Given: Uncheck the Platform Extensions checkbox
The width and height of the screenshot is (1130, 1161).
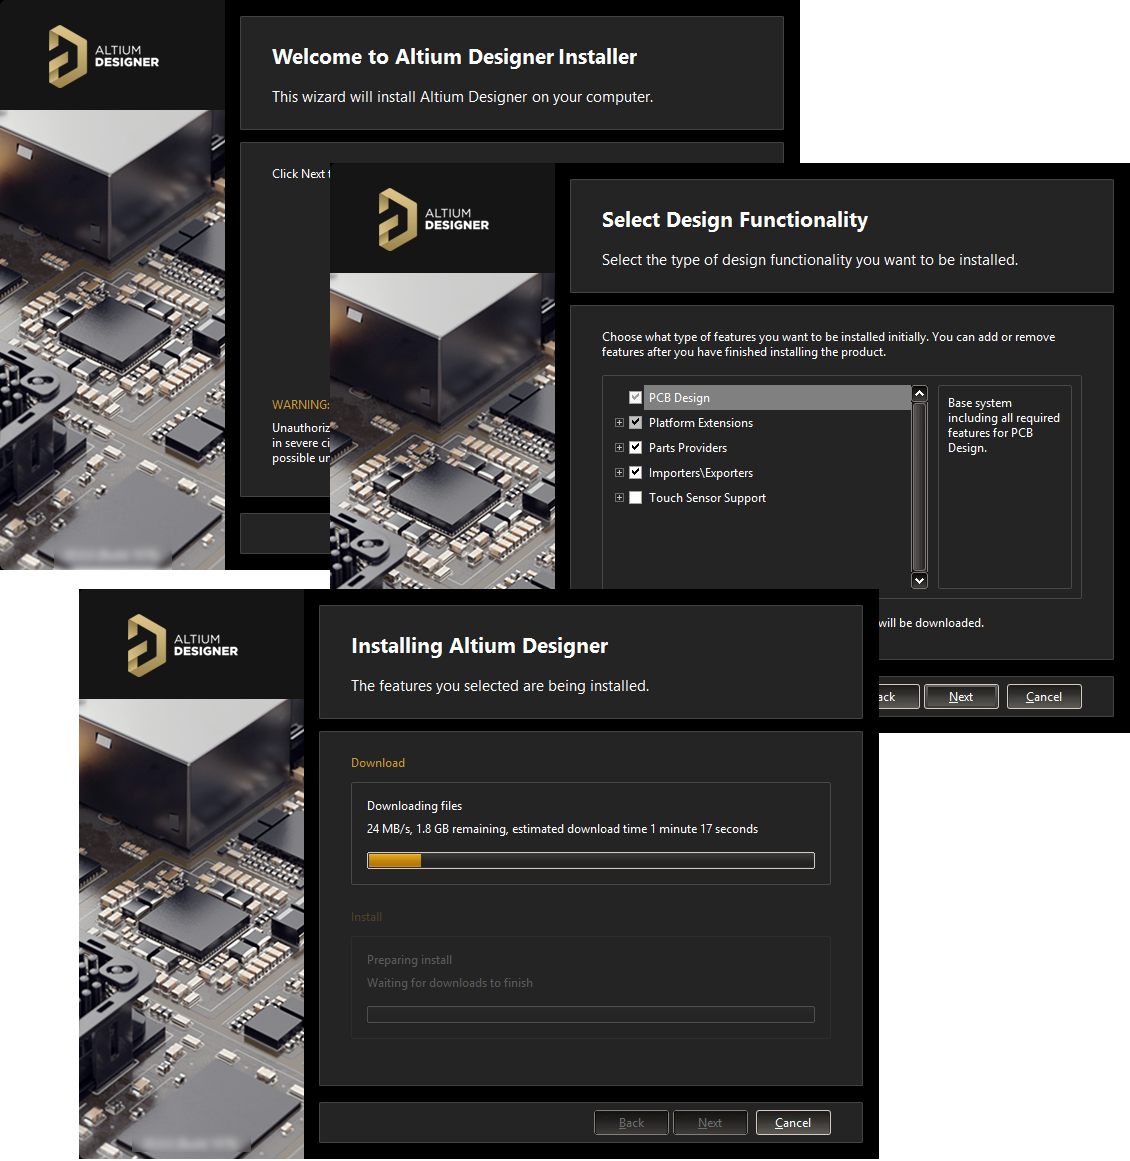Looking at the screenshot, I should [x=635, y=423].
